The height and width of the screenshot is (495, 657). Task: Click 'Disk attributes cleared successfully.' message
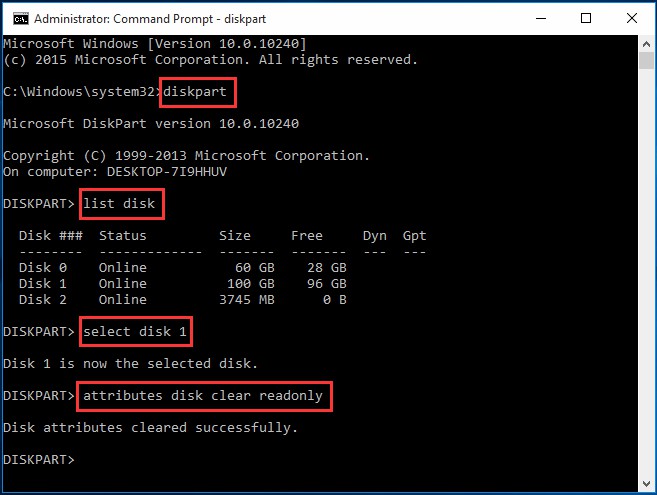click(150, 428)
